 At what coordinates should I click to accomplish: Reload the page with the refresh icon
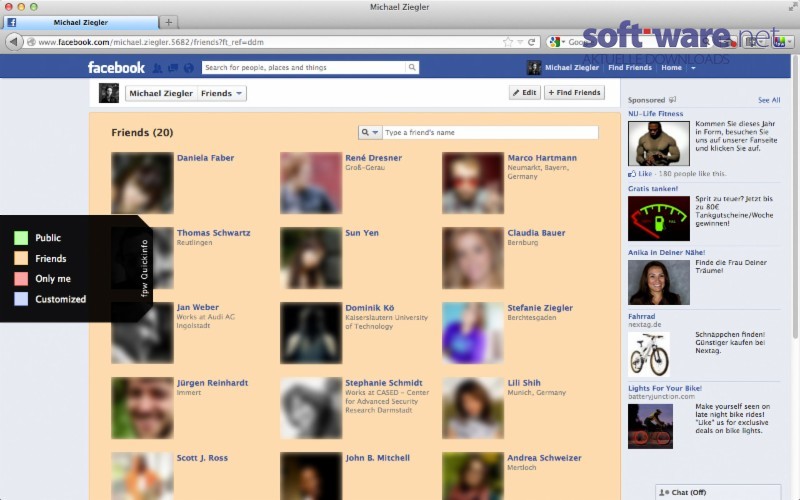coord(531,42)
